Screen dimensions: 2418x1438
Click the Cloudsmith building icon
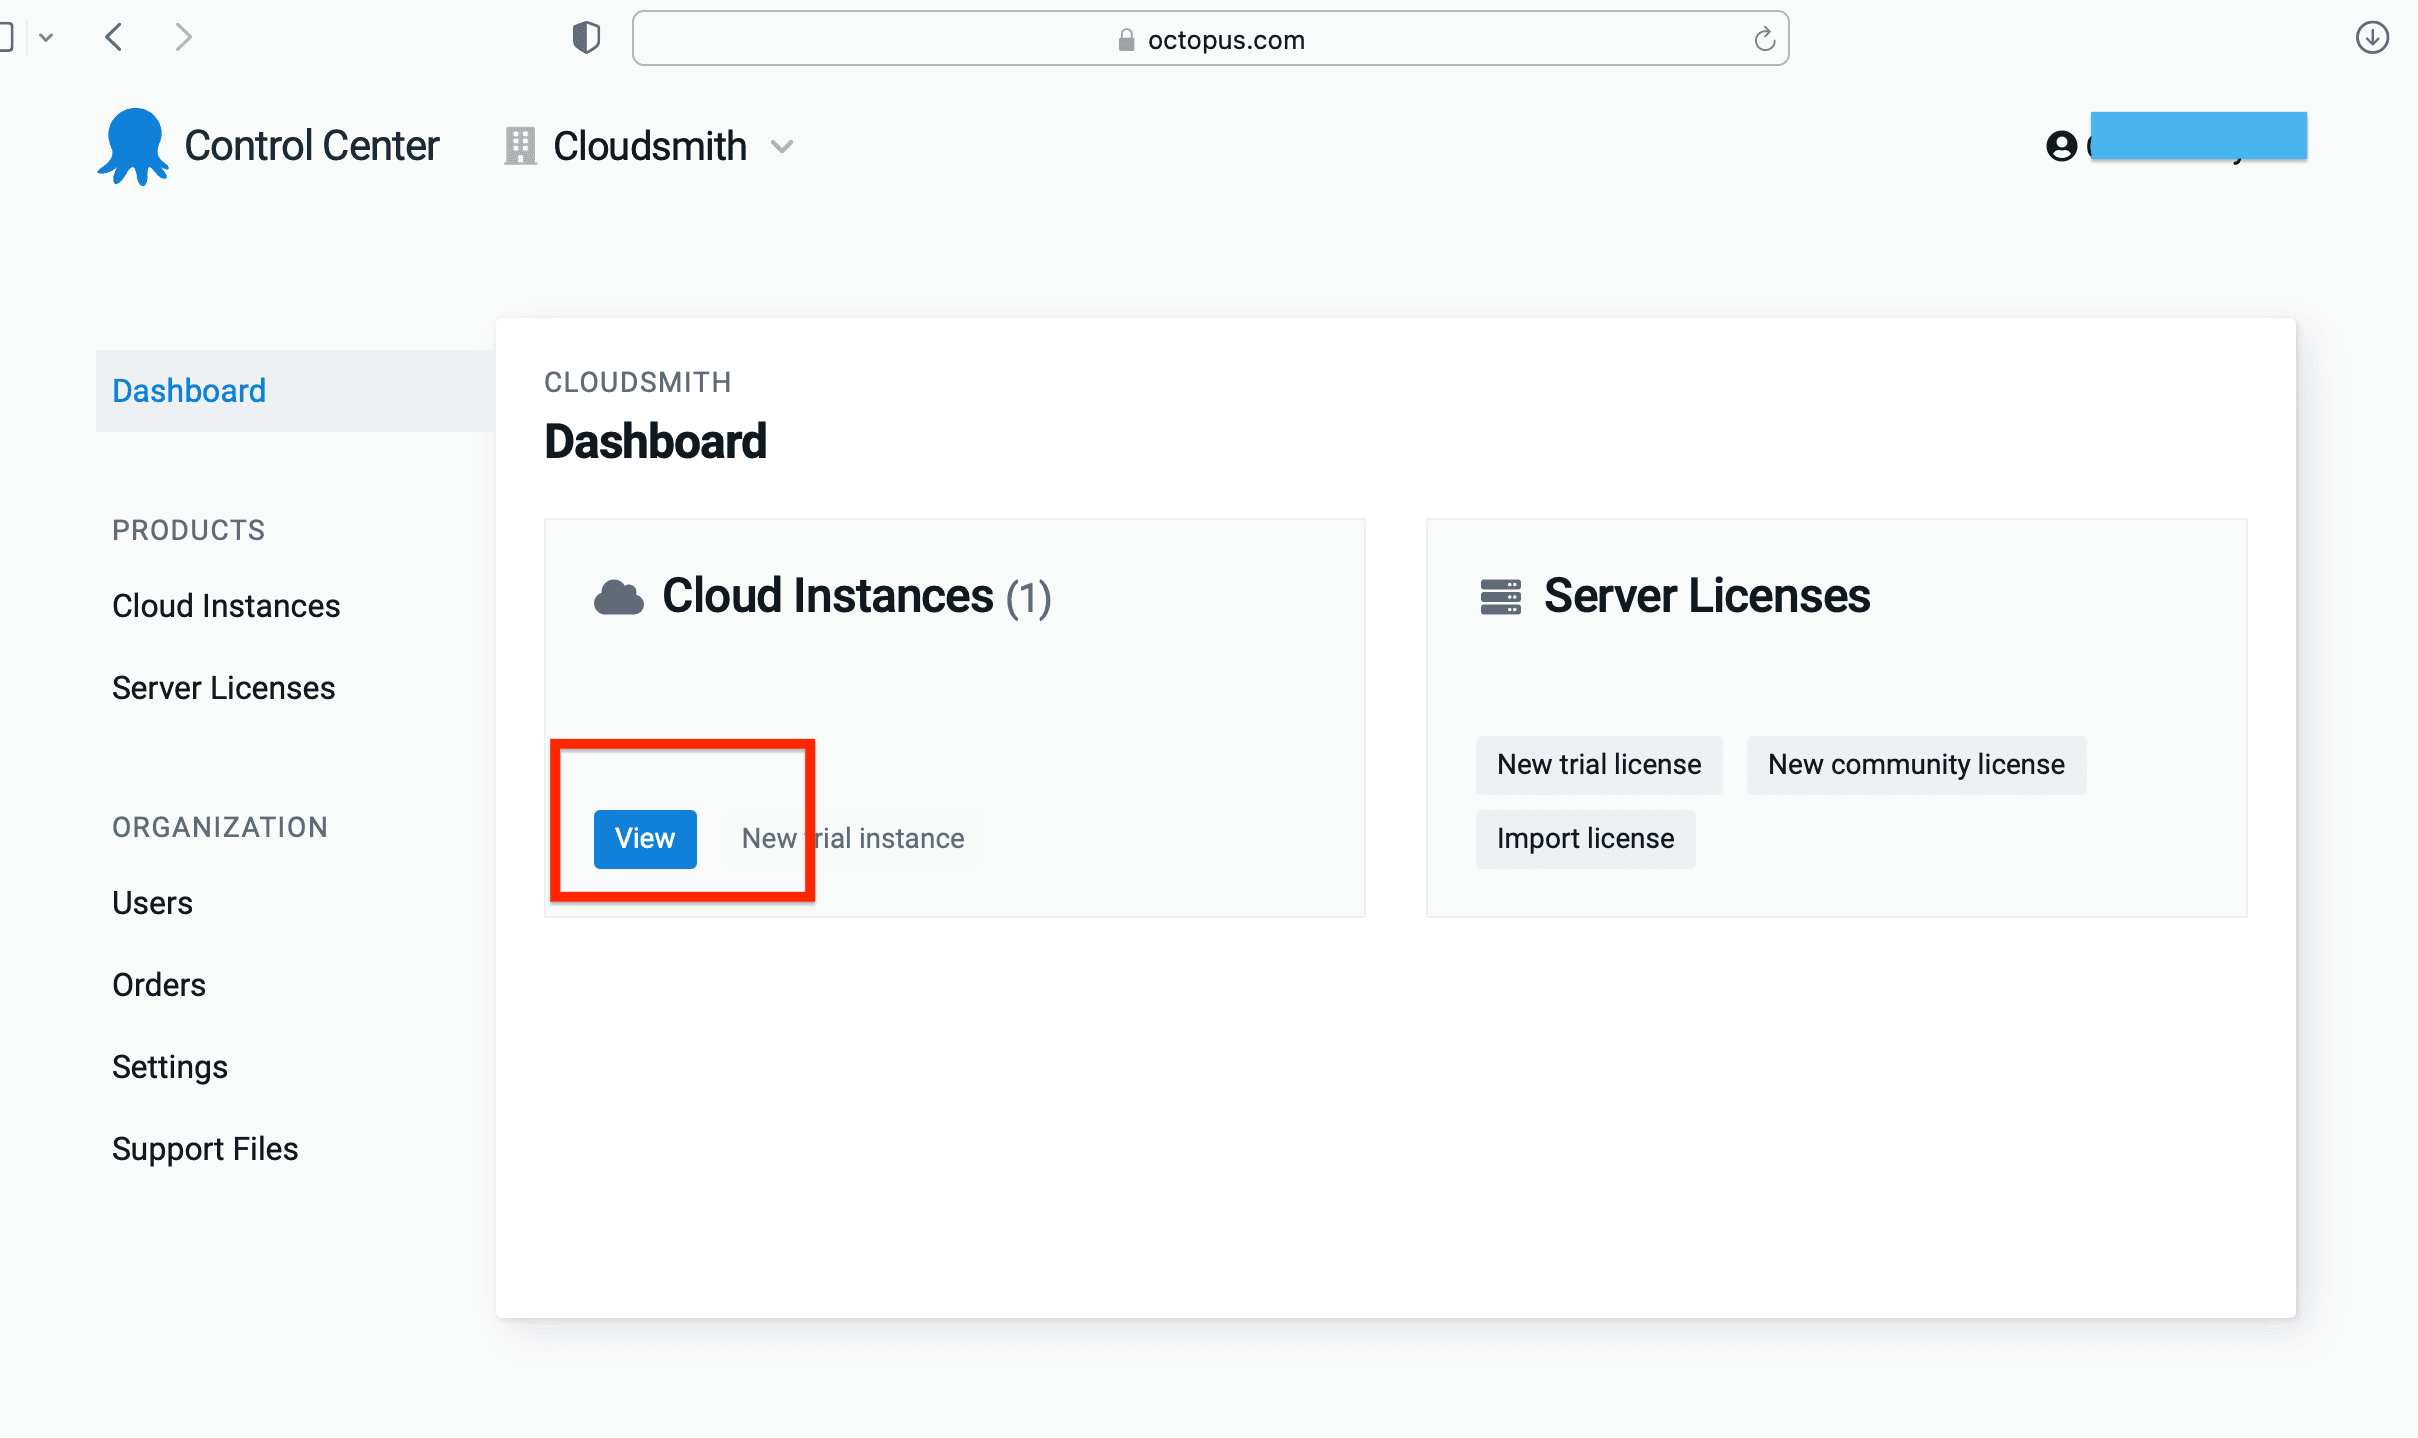tap(519, 146)
